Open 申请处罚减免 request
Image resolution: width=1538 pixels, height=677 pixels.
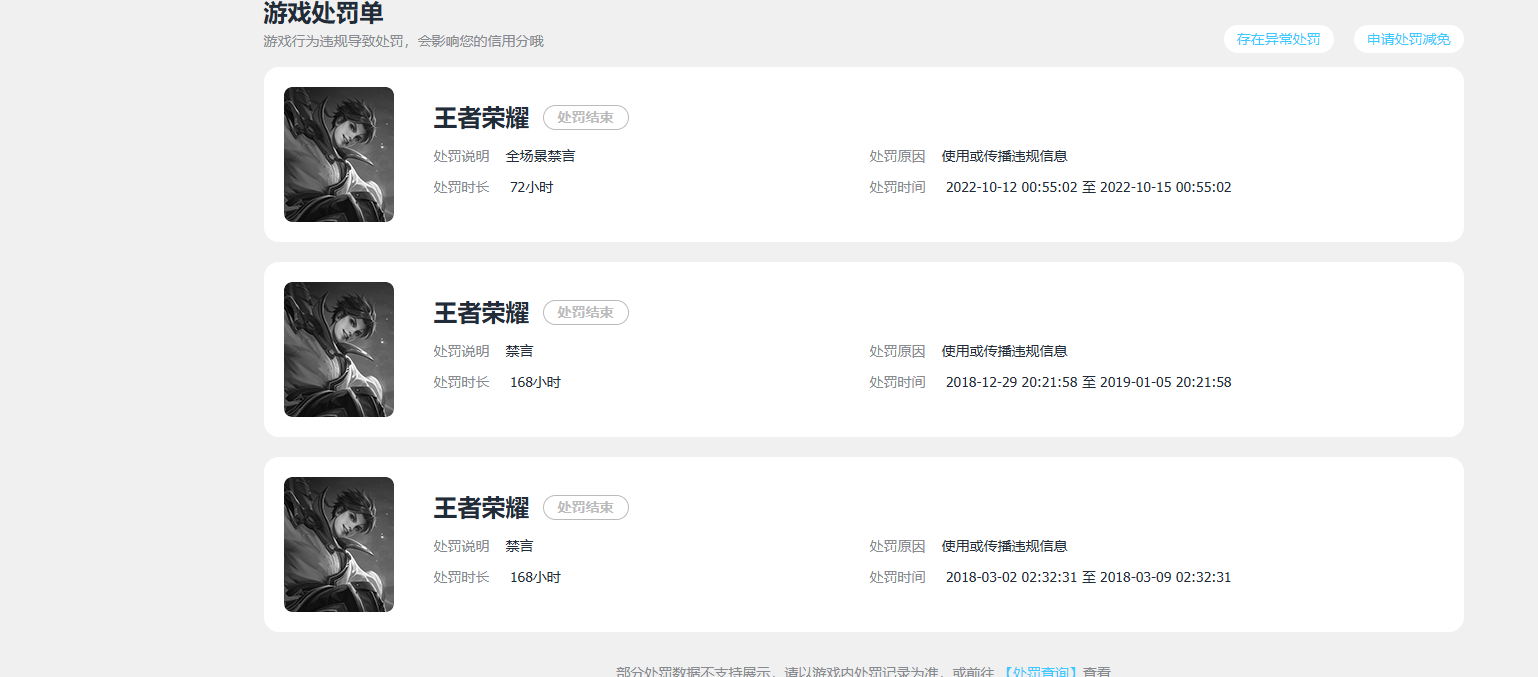point(1408,39)
